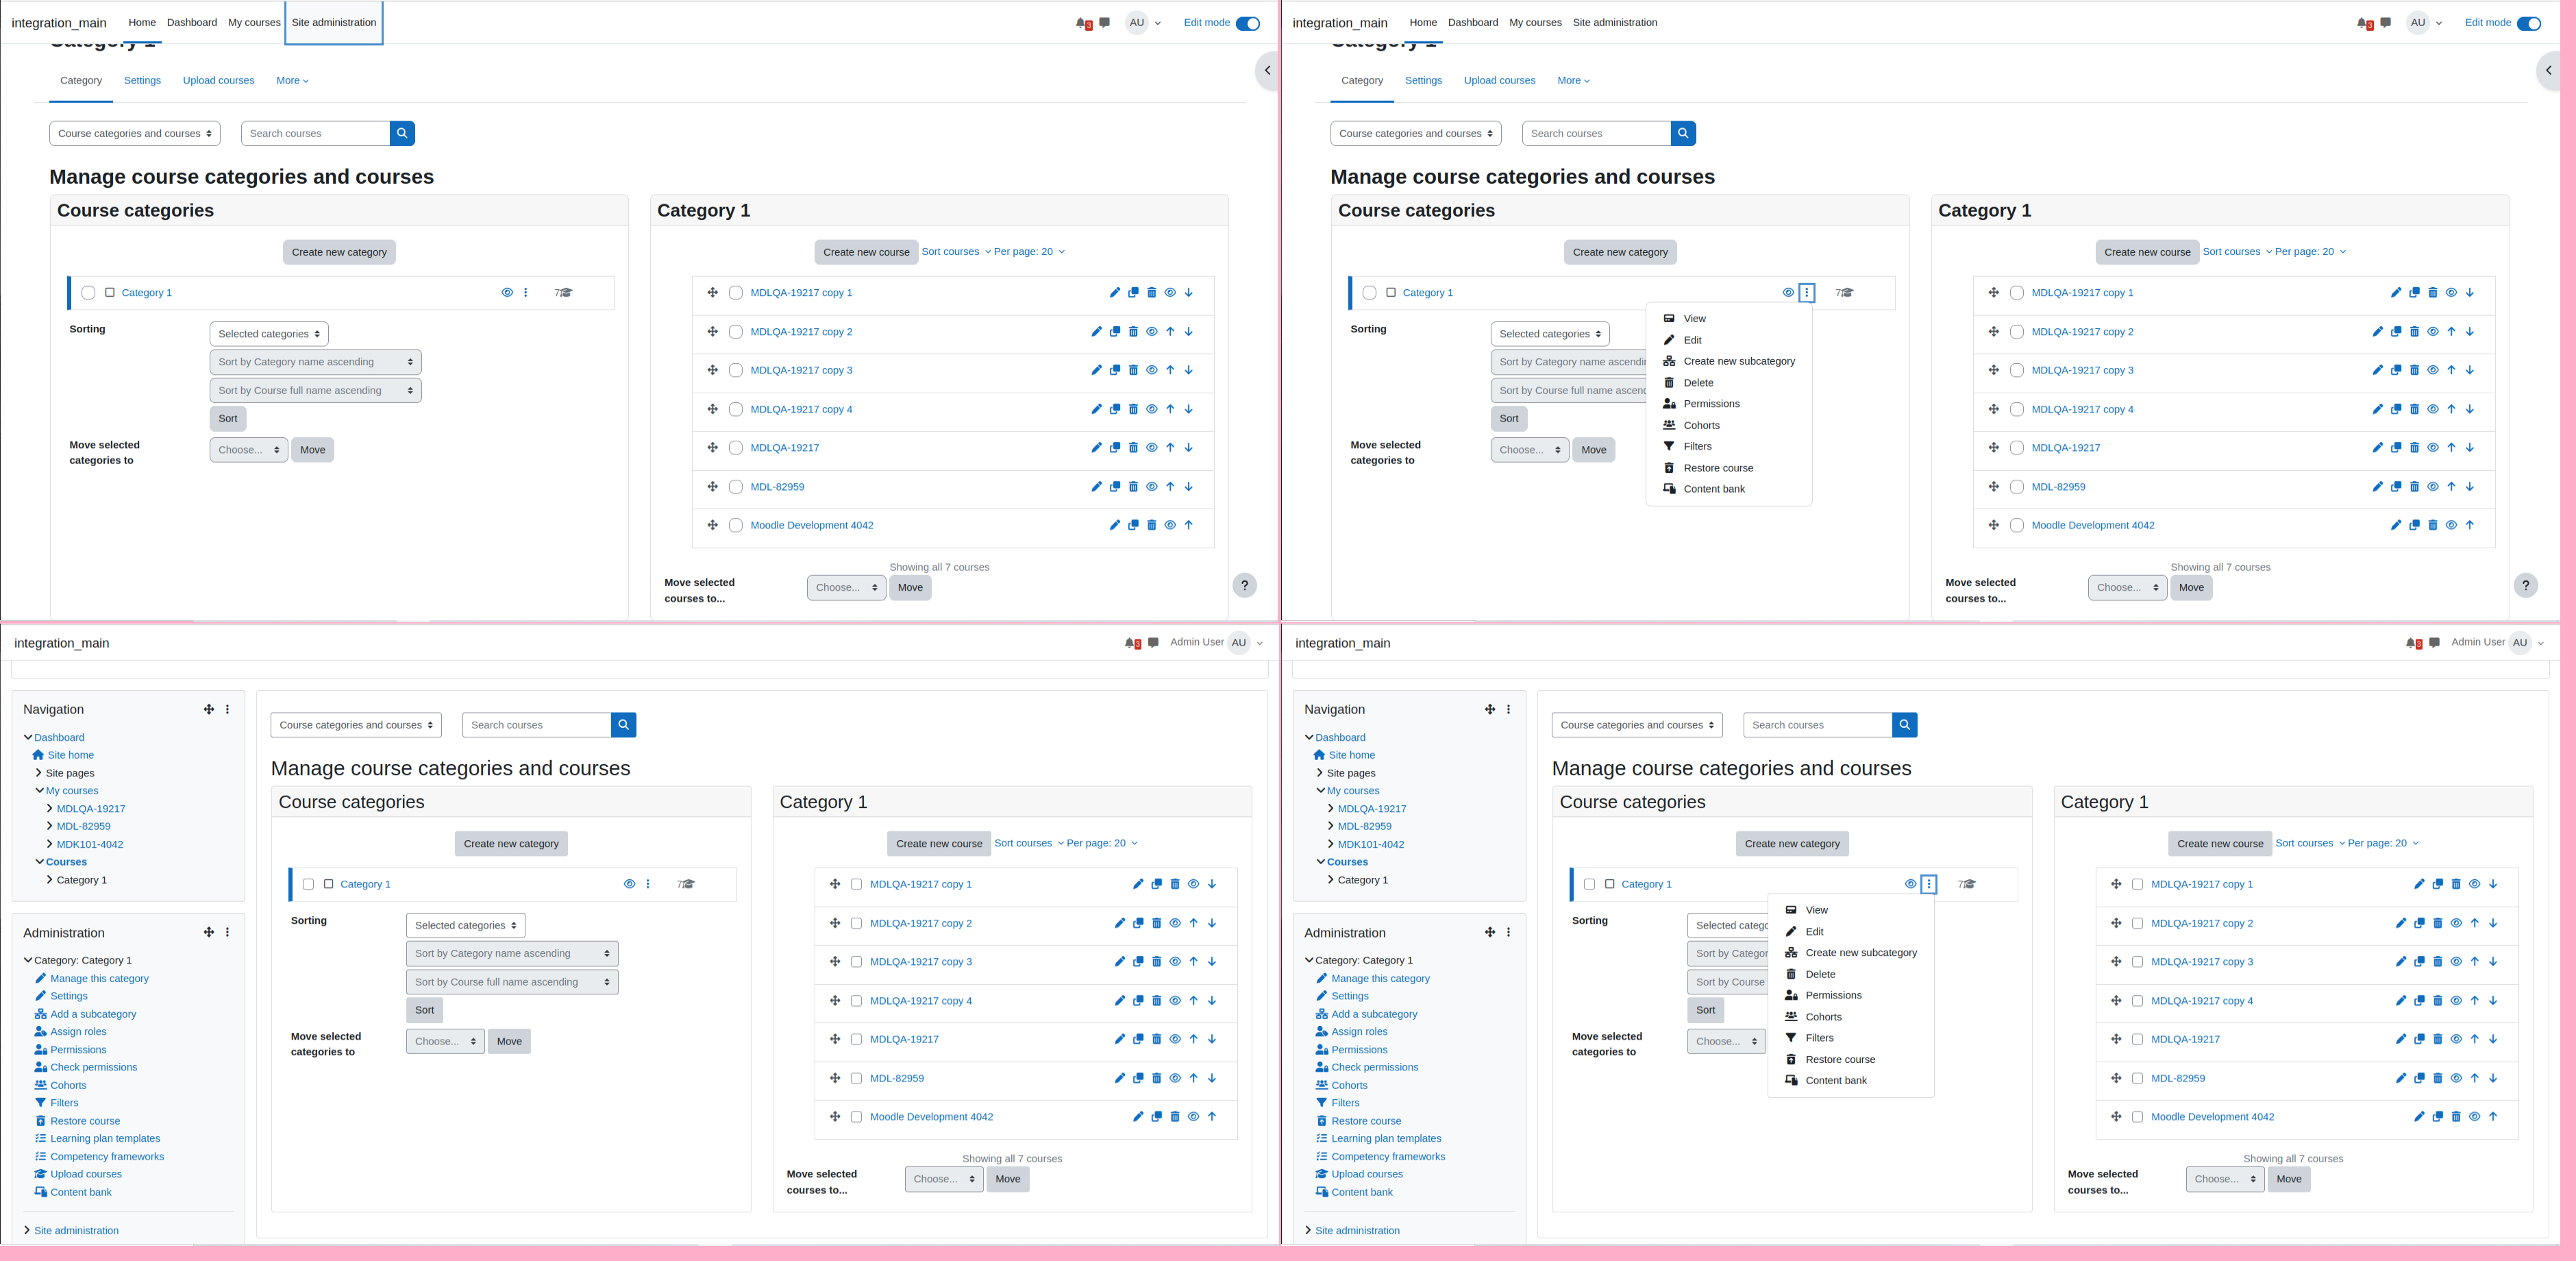Duplicate MDL-82959 course in bottom-right screenshot

[x=2419, y=1078]
